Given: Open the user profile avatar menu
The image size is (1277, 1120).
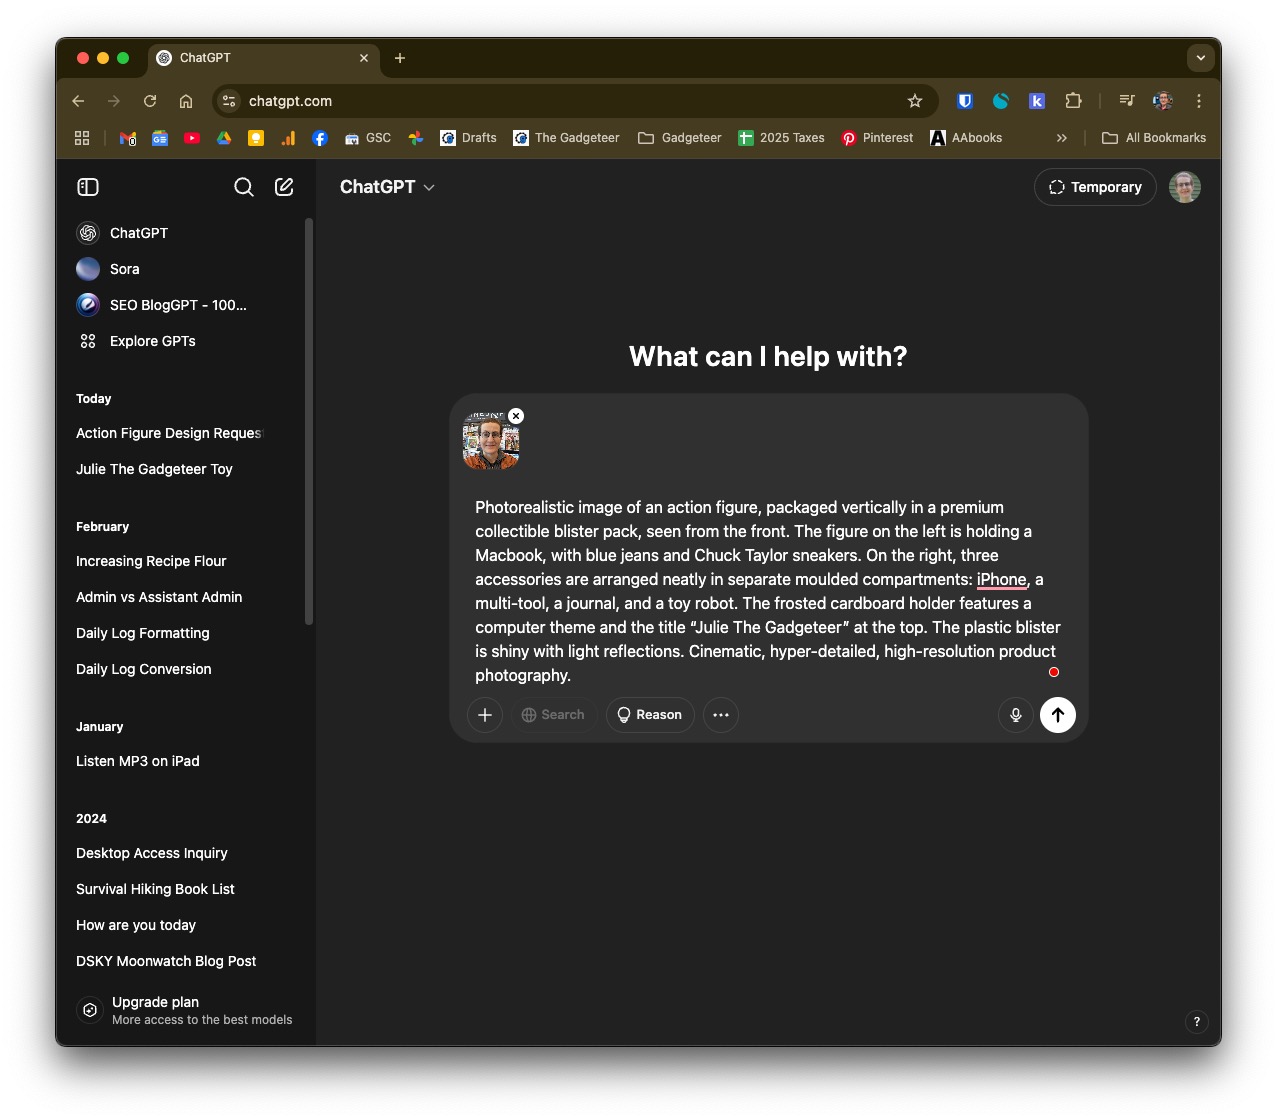Looking at the screenshot, I should click(1185, 187).
